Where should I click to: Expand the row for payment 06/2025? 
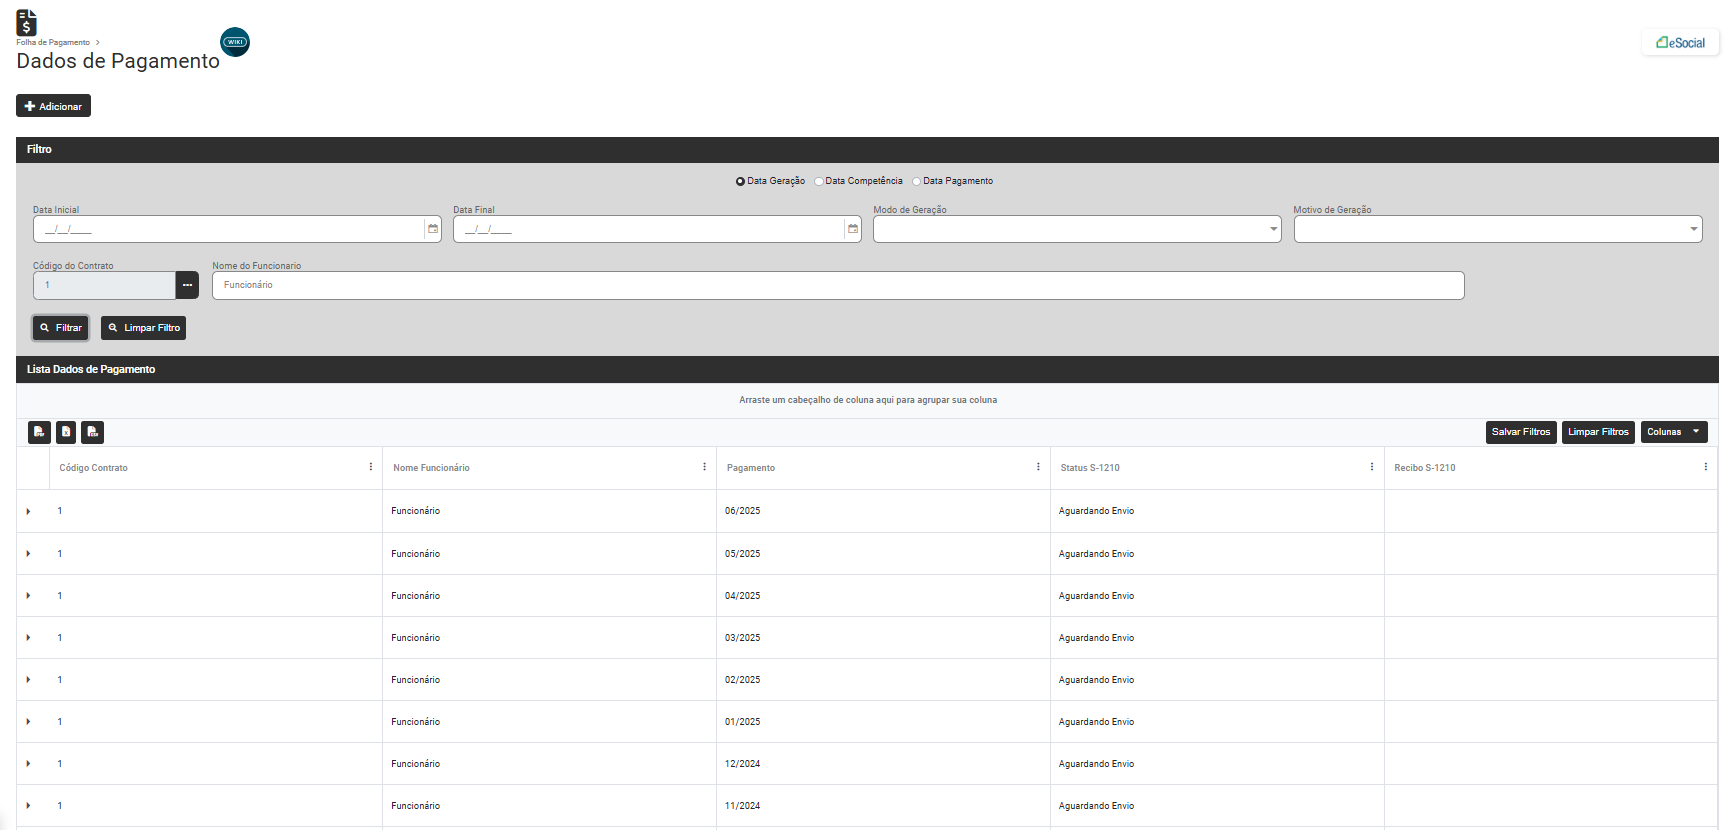28,511
